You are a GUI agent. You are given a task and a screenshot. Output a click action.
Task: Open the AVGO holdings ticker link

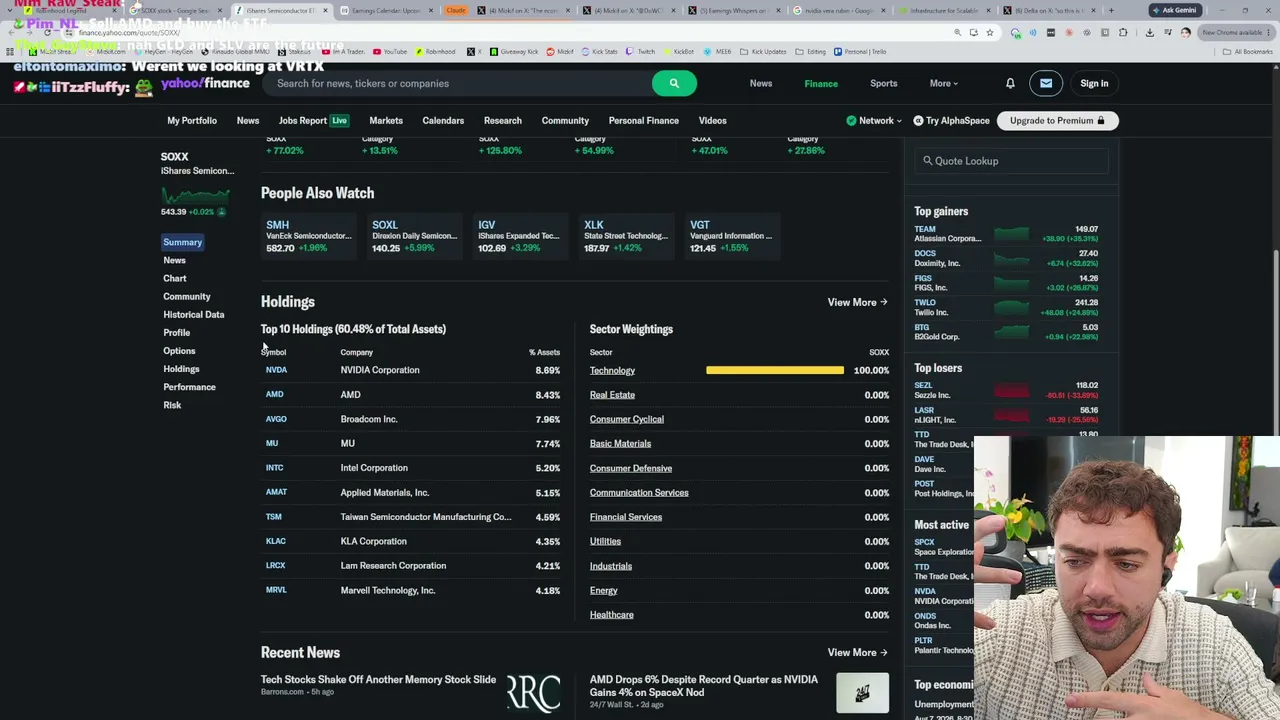[276, 419]
